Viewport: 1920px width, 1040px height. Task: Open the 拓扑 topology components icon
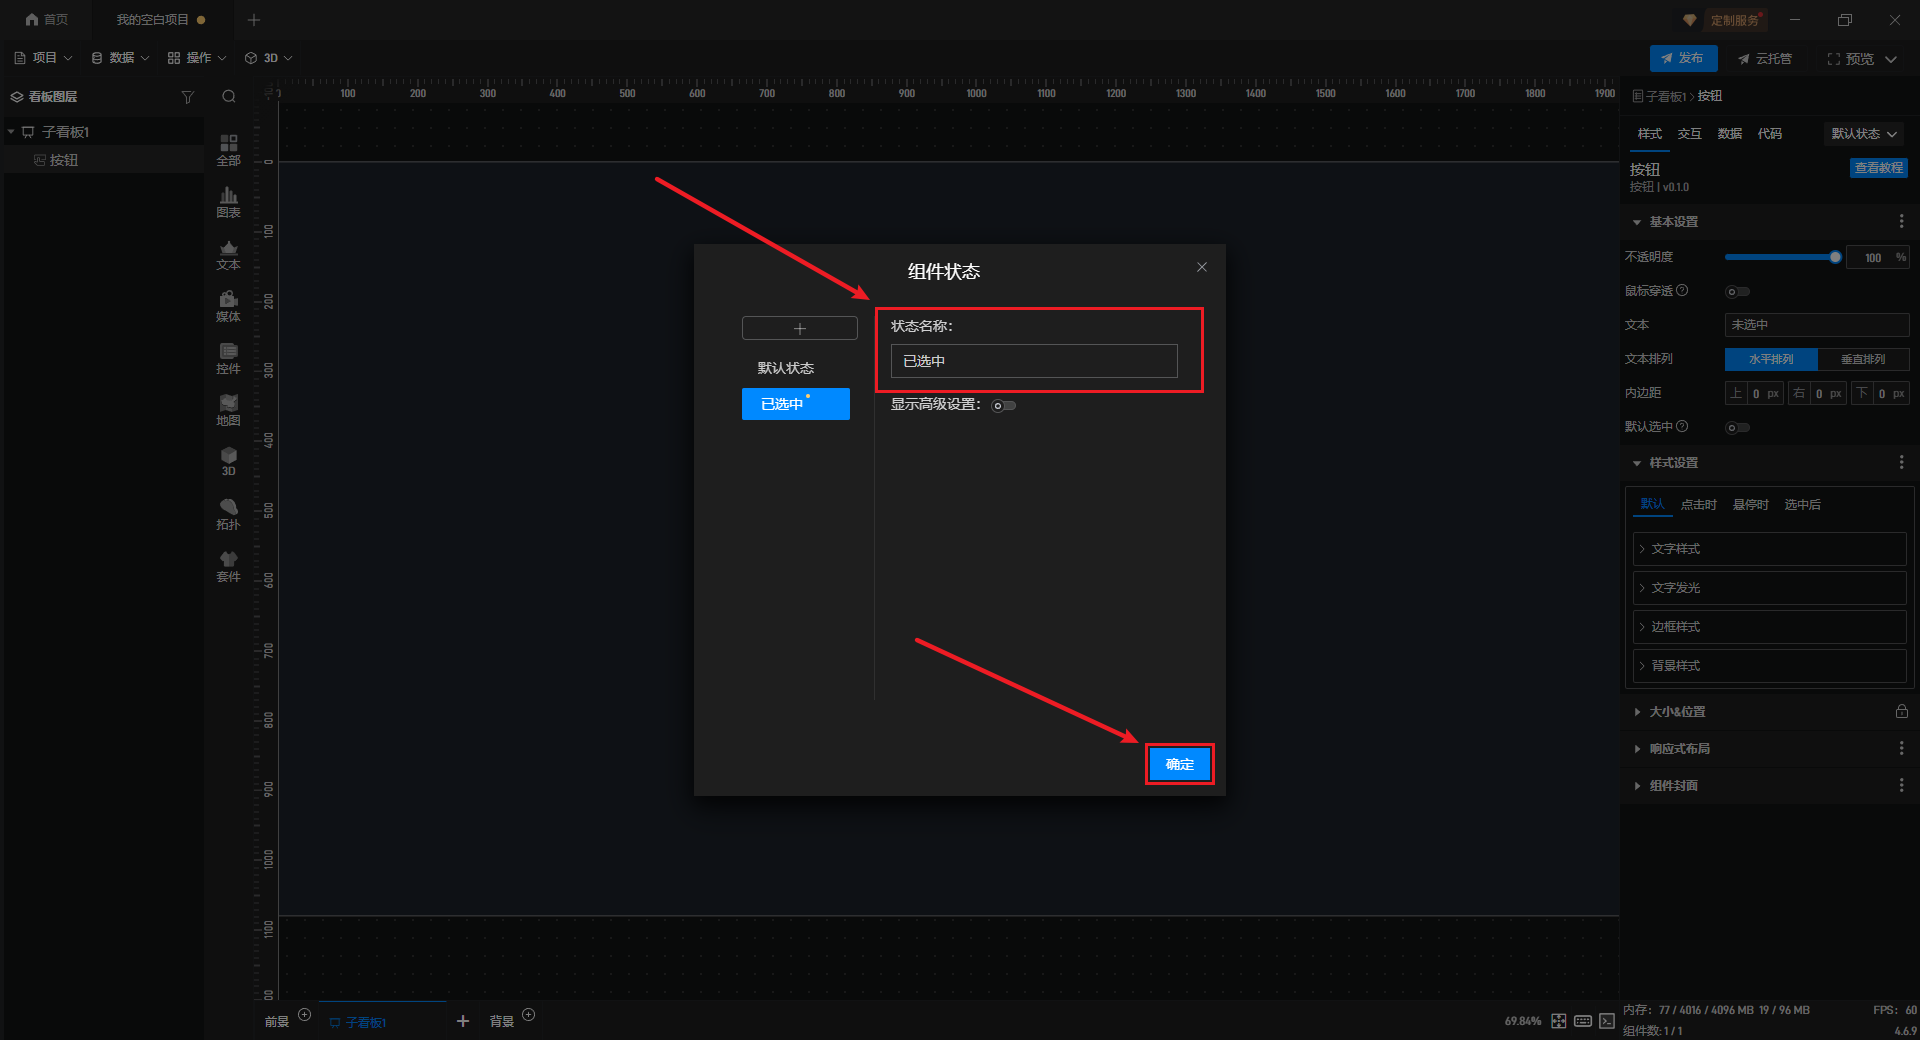[228, 513]
